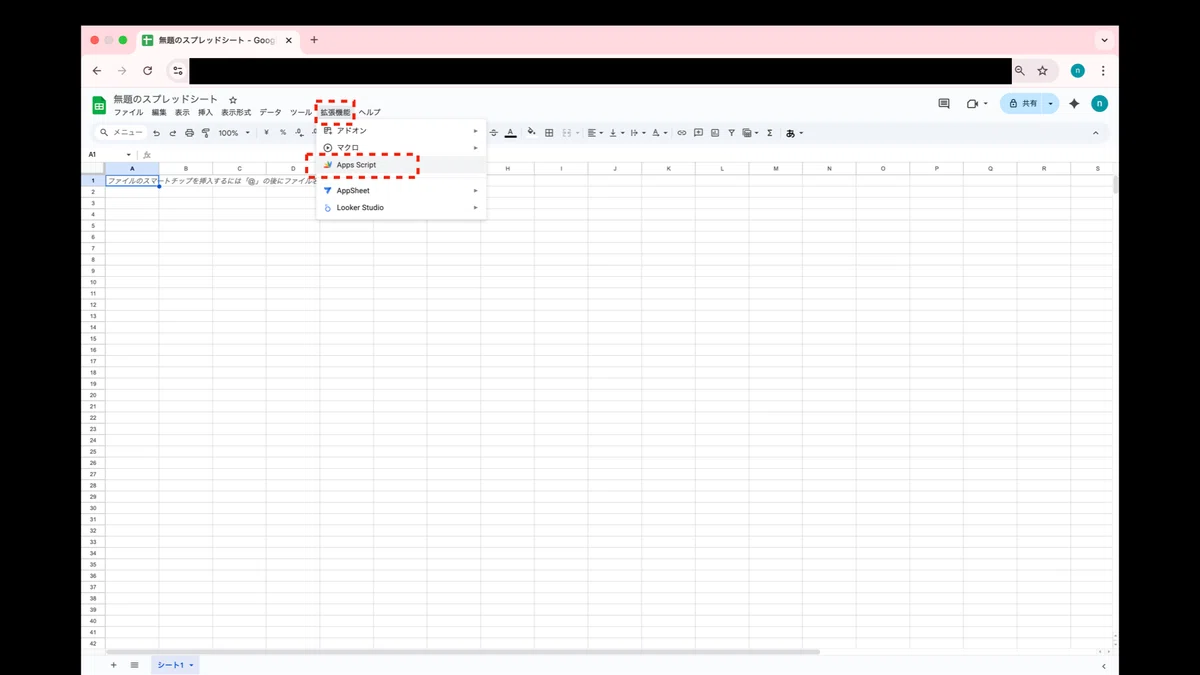Click the create filter funnel icon
Screen dimensions: 1200x675
[731, 133]
